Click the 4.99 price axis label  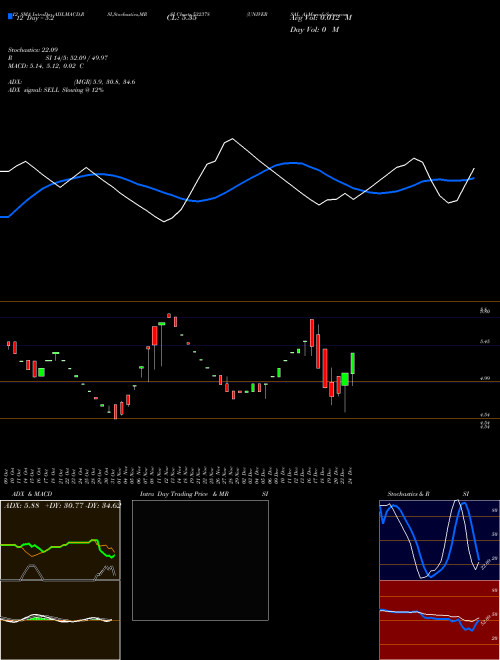(484, 379)
